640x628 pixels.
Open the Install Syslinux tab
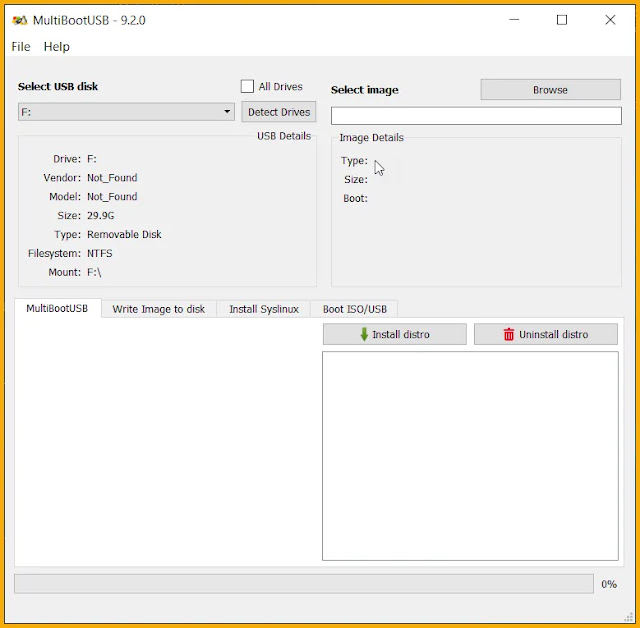click(x=264, y=309)
